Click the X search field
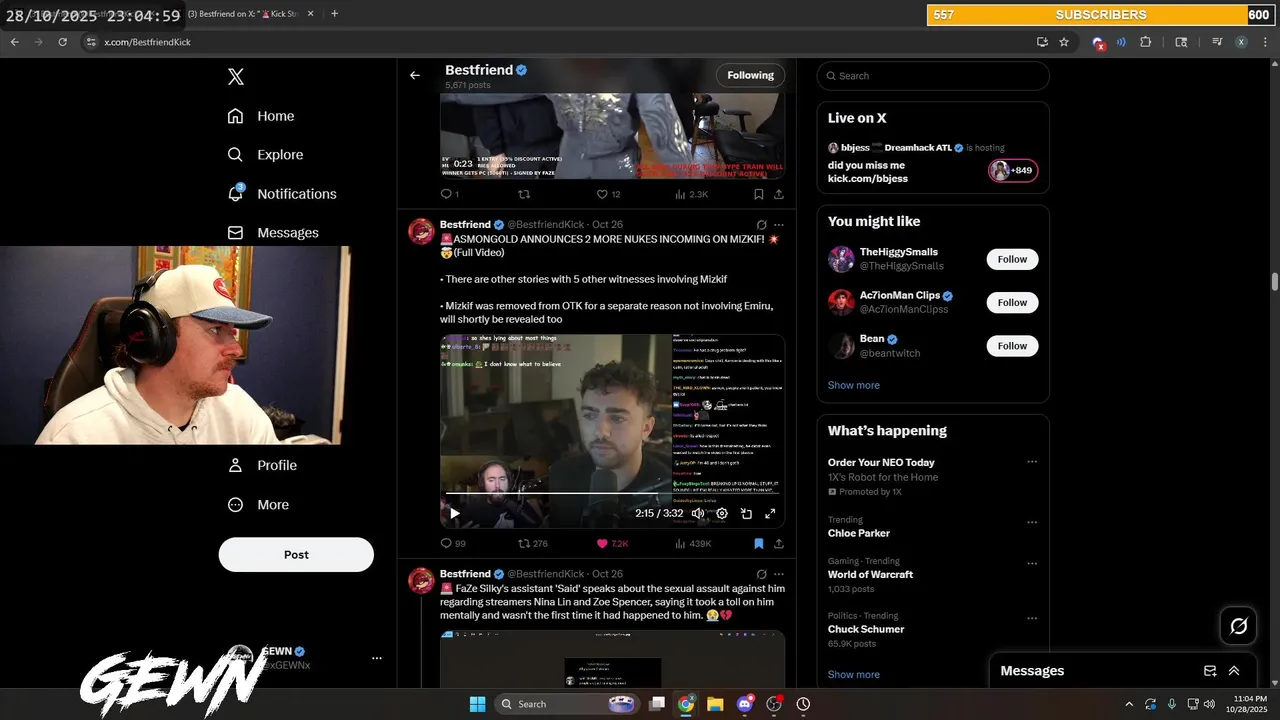1280x720 pixels. click(933, 76)
